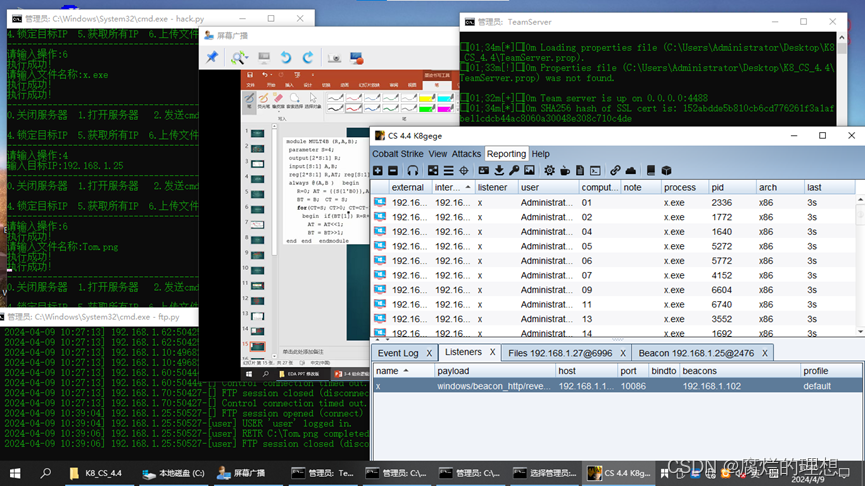
Task: Close the Event Log tab with its X
Action: tap(429, 353)
